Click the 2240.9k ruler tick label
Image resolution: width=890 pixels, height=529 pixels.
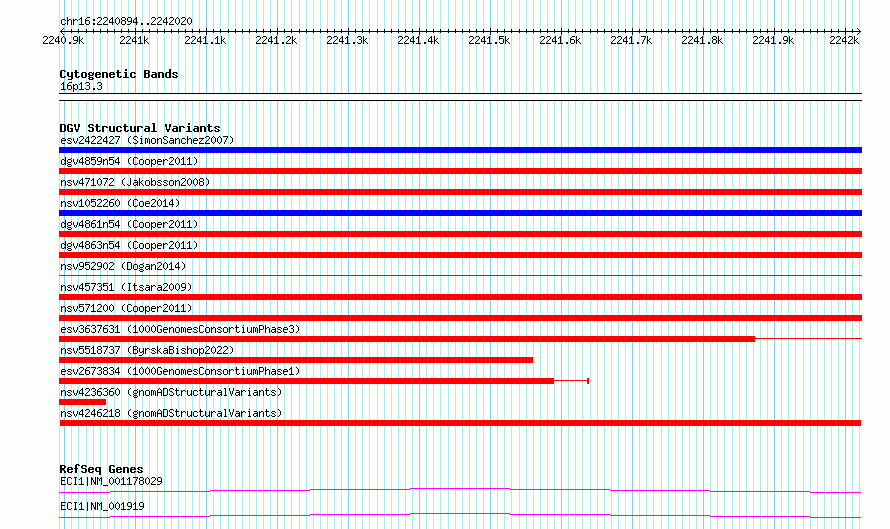(63, 40)
